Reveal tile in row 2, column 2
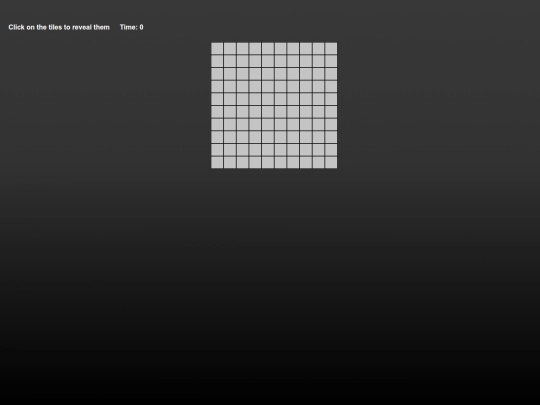The width and height of the screenshot is (540, 405). pyautogui.click(x=230, y=61)
